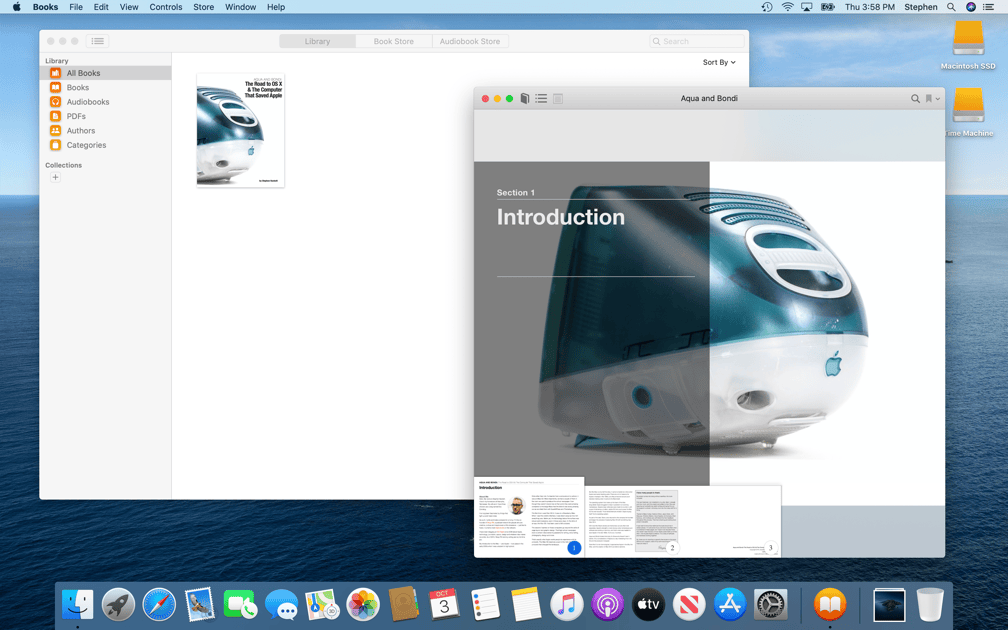Viewport: 1008px width, 630px height.
Task: Open the Edit menu
Action: pos(101,7)
